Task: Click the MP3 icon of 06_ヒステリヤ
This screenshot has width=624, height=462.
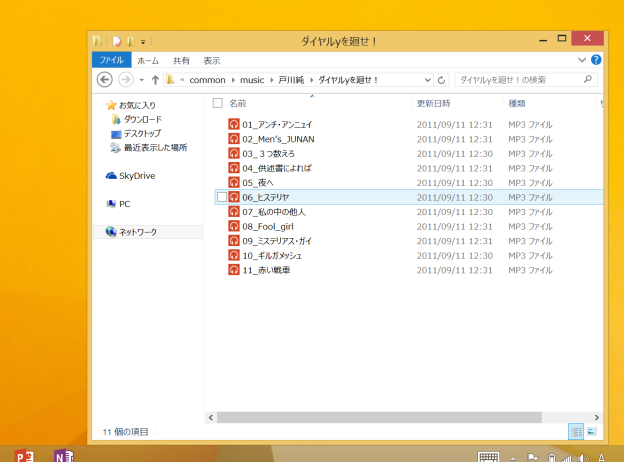Action: pyautogui.click(x=234, y=197)
